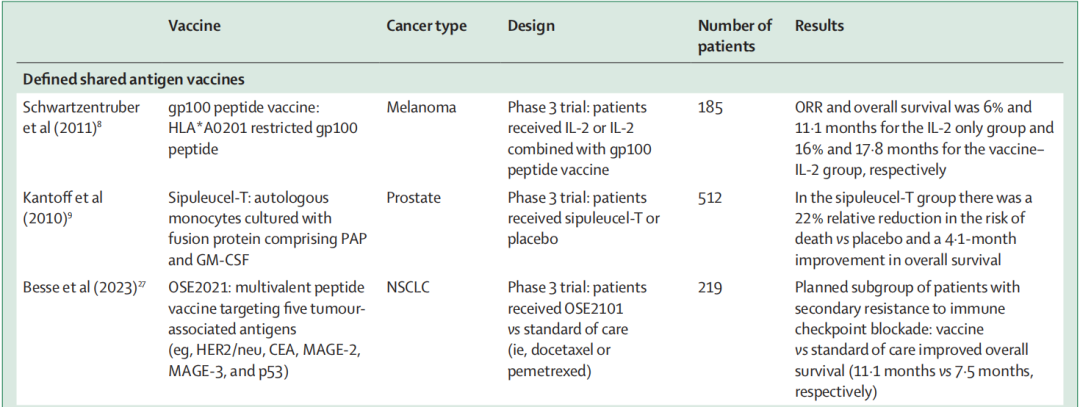Click the patient count 185
Image resolution: width=1080 pixels, height=407 pixels.
point(711,105)
